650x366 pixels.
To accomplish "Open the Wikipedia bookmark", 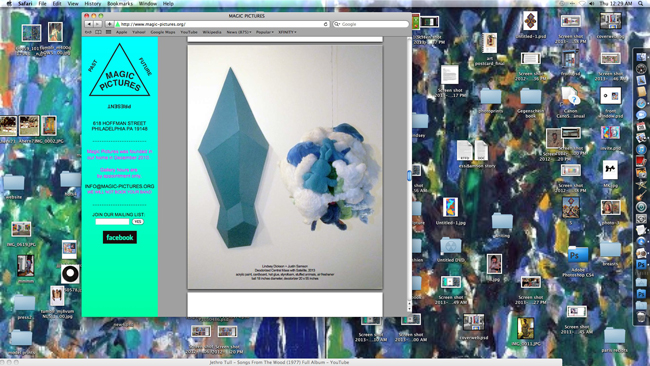I will pyautogui.click(x=212, y=32).
